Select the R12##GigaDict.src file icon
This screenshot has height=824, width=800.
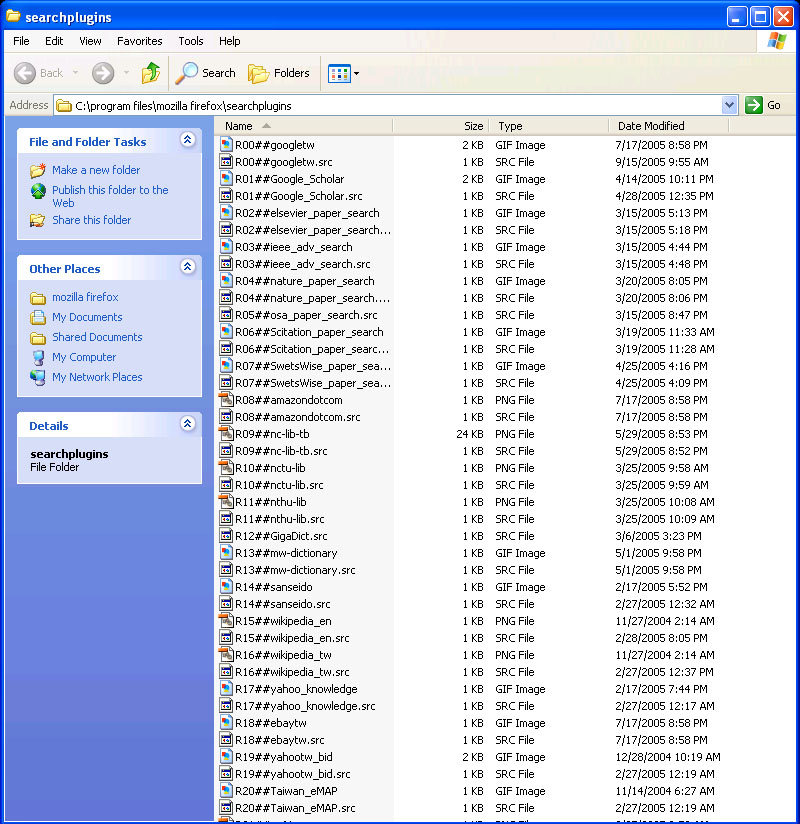(227, 536)
